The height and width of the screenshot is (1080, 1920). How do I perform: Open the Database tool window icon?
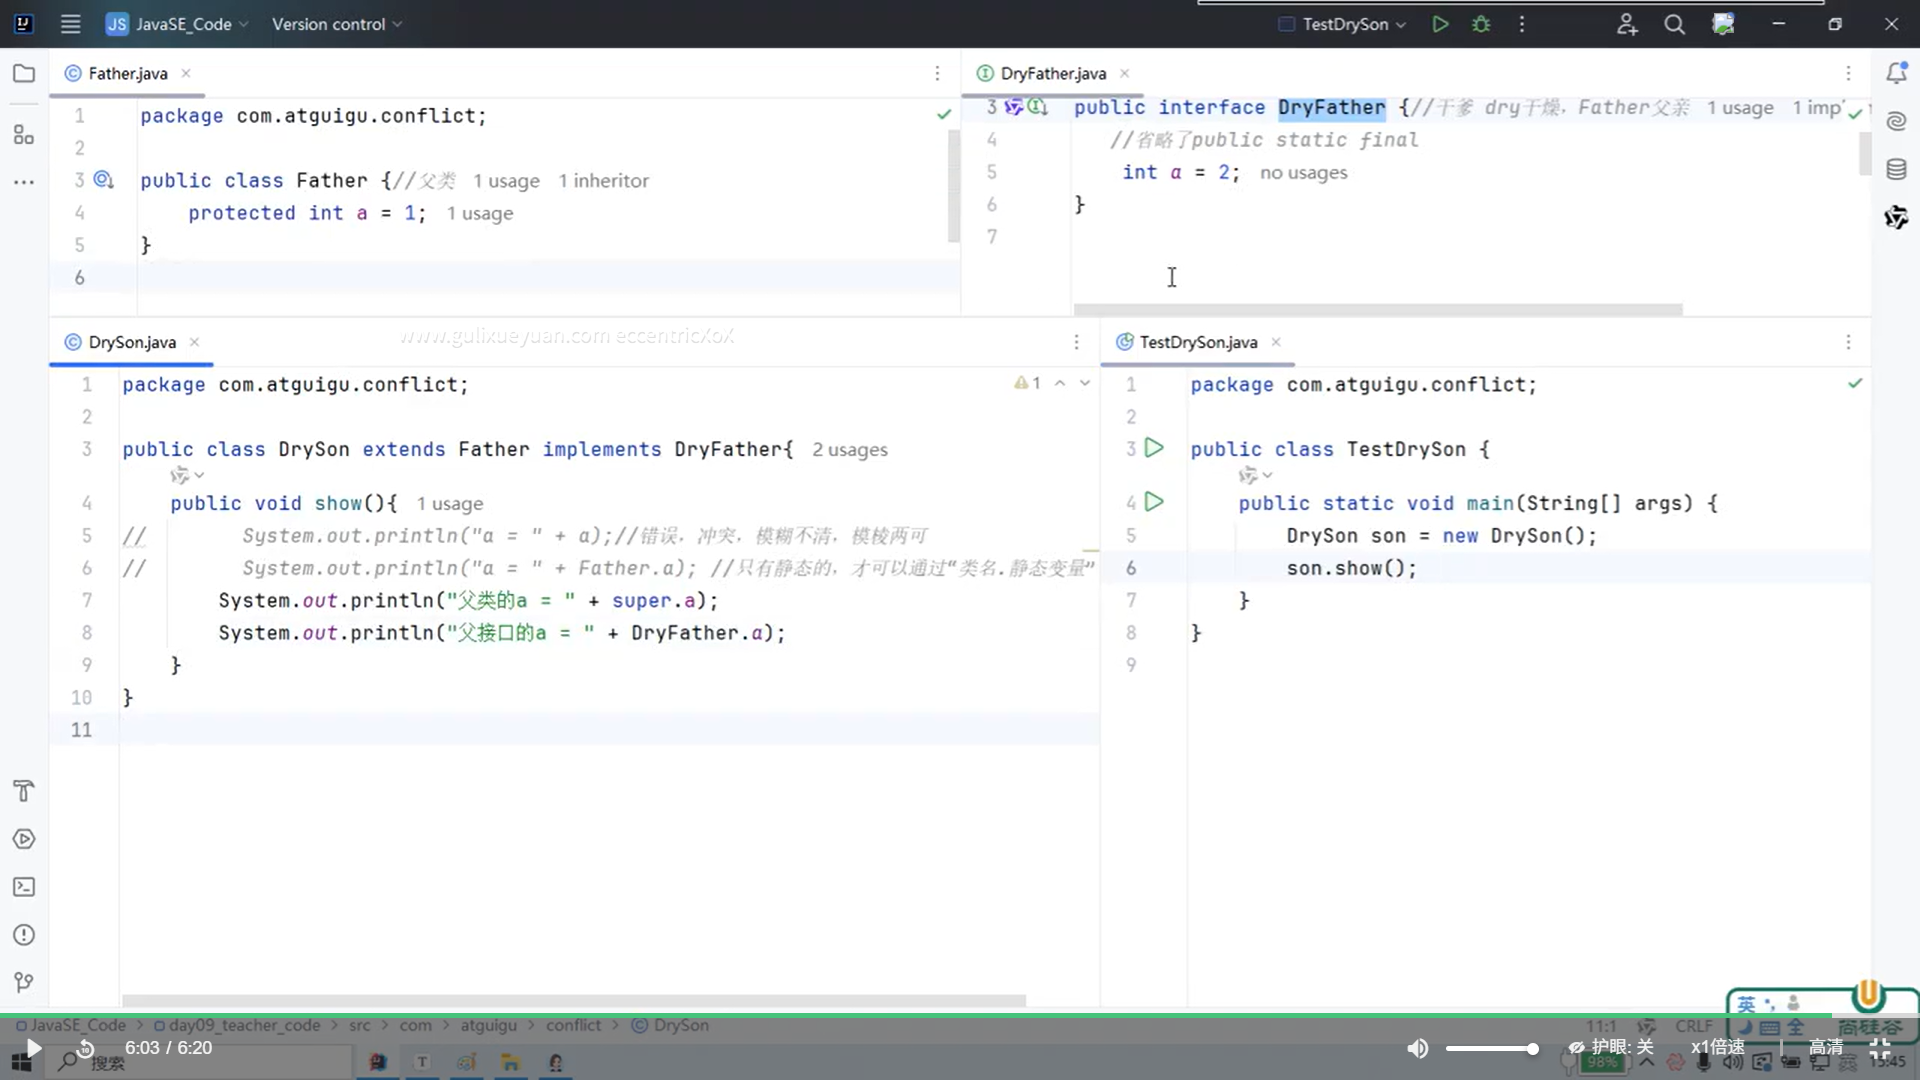1896,169
